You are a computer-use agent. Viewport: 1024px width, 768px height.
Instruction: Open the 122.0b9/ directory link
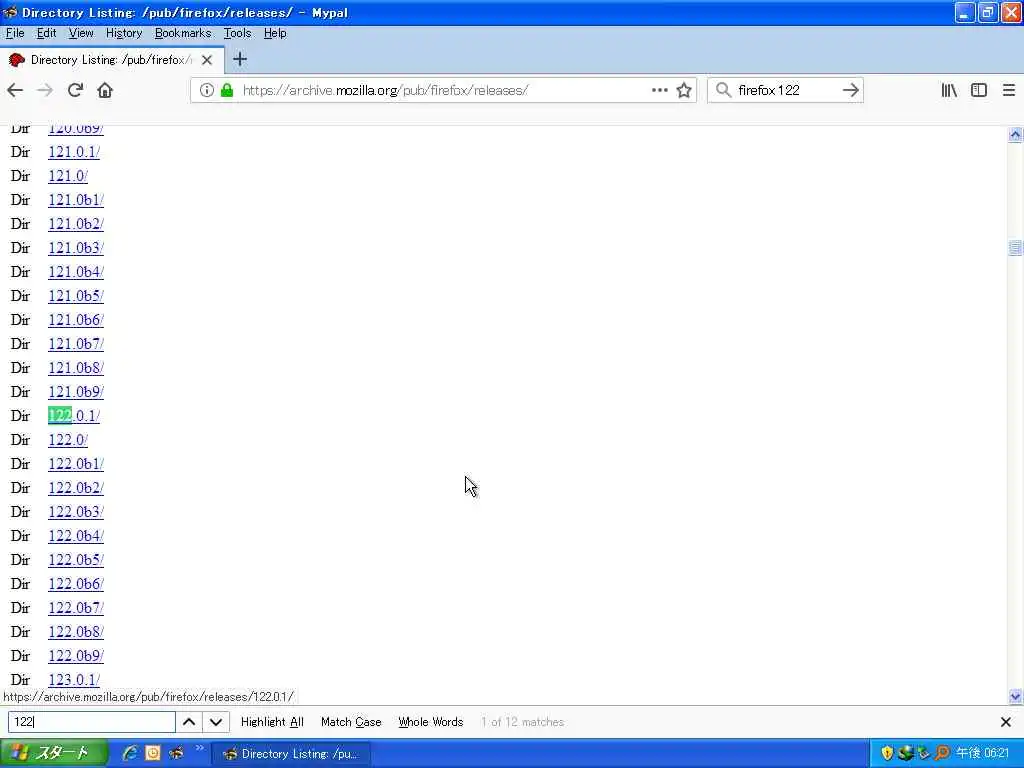pyautogui.click(x=76, y=656)
